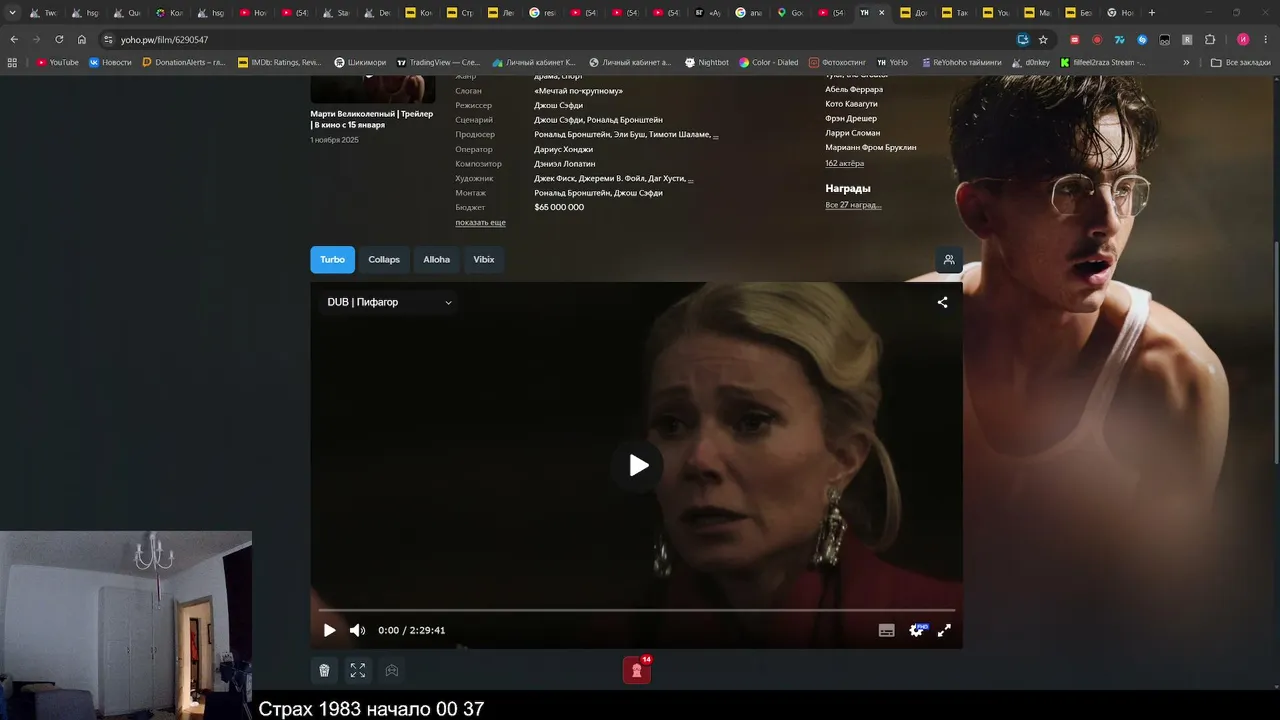The width and height of the screenshot is (1280, 720).
Task: Click the address bar showing yoho.pw/film/6290547
Action: (x=560, y=40)
